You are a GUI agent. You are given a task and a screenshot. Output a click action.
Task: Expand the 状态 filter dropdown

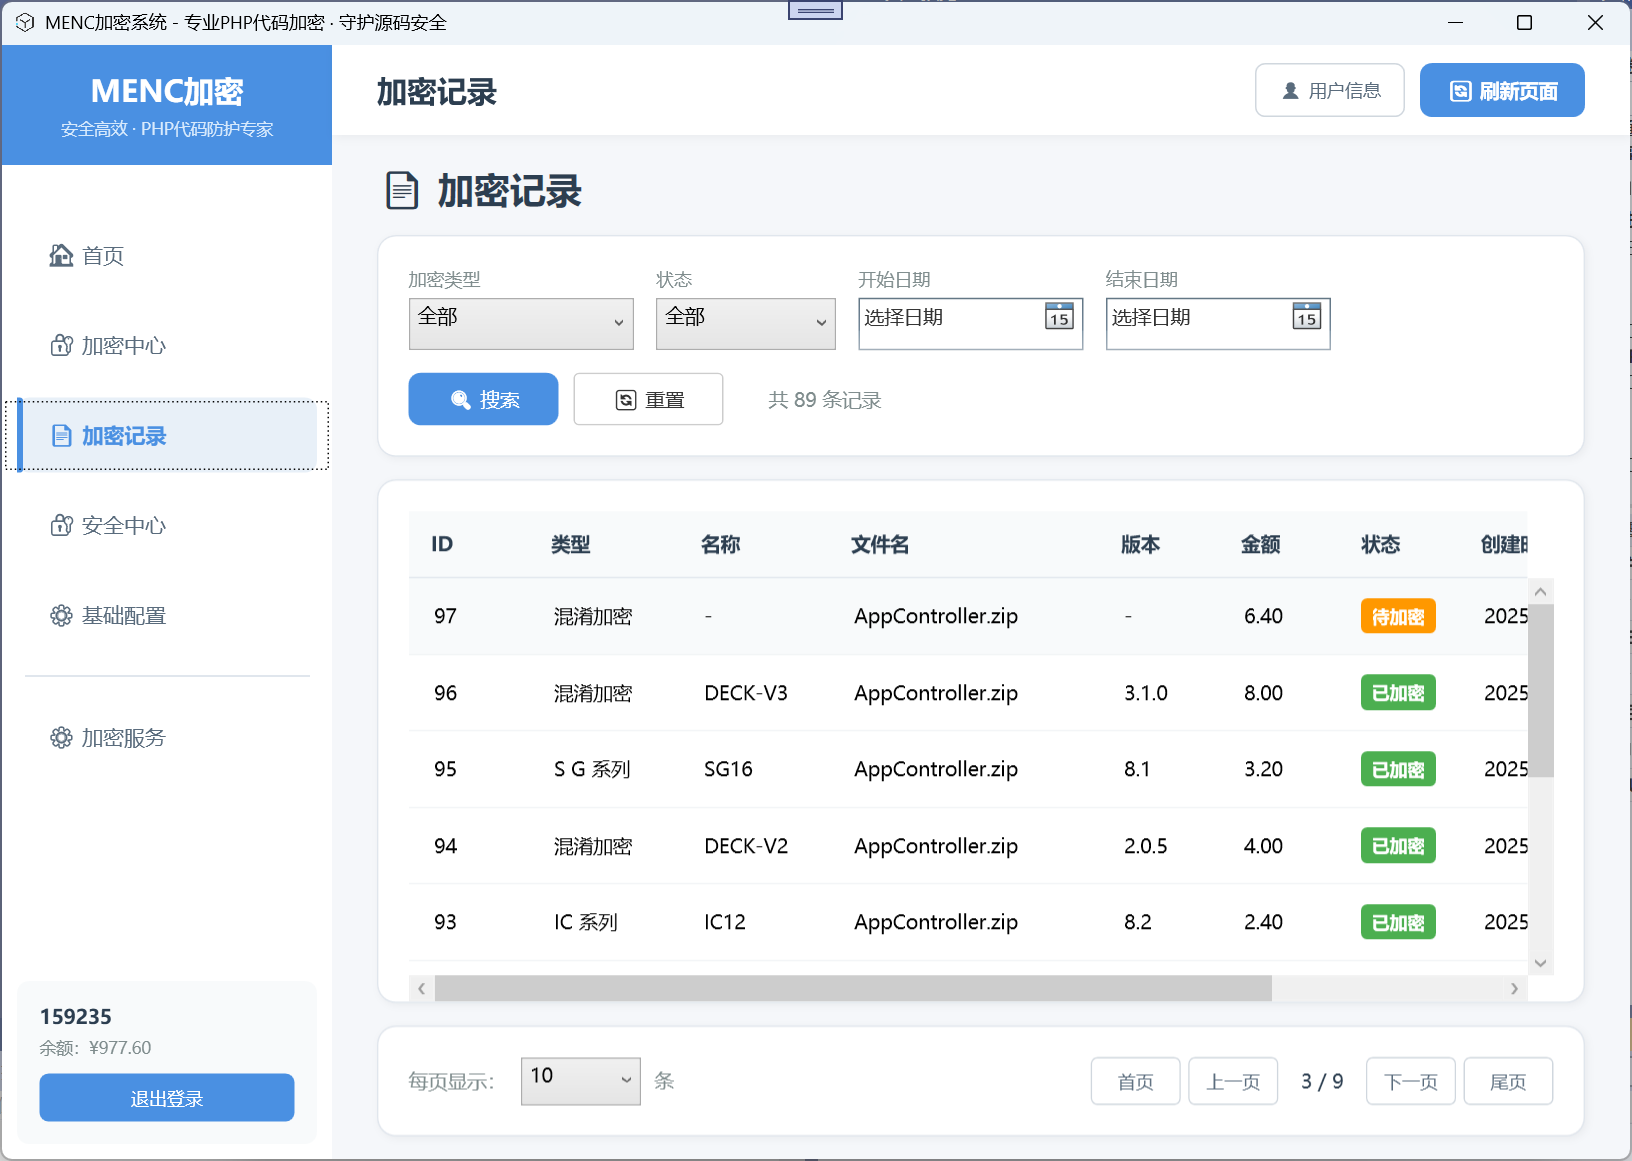pyautogui.click(x=745, y=323)
